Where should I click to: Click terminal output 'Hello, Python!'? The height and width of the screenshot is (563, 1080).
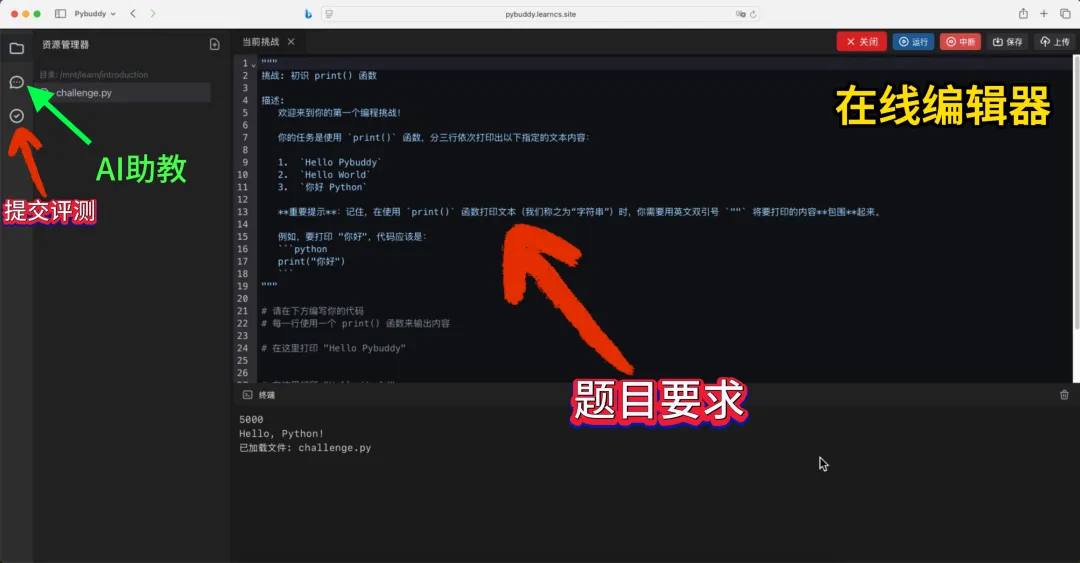click(x=282, y=434)
